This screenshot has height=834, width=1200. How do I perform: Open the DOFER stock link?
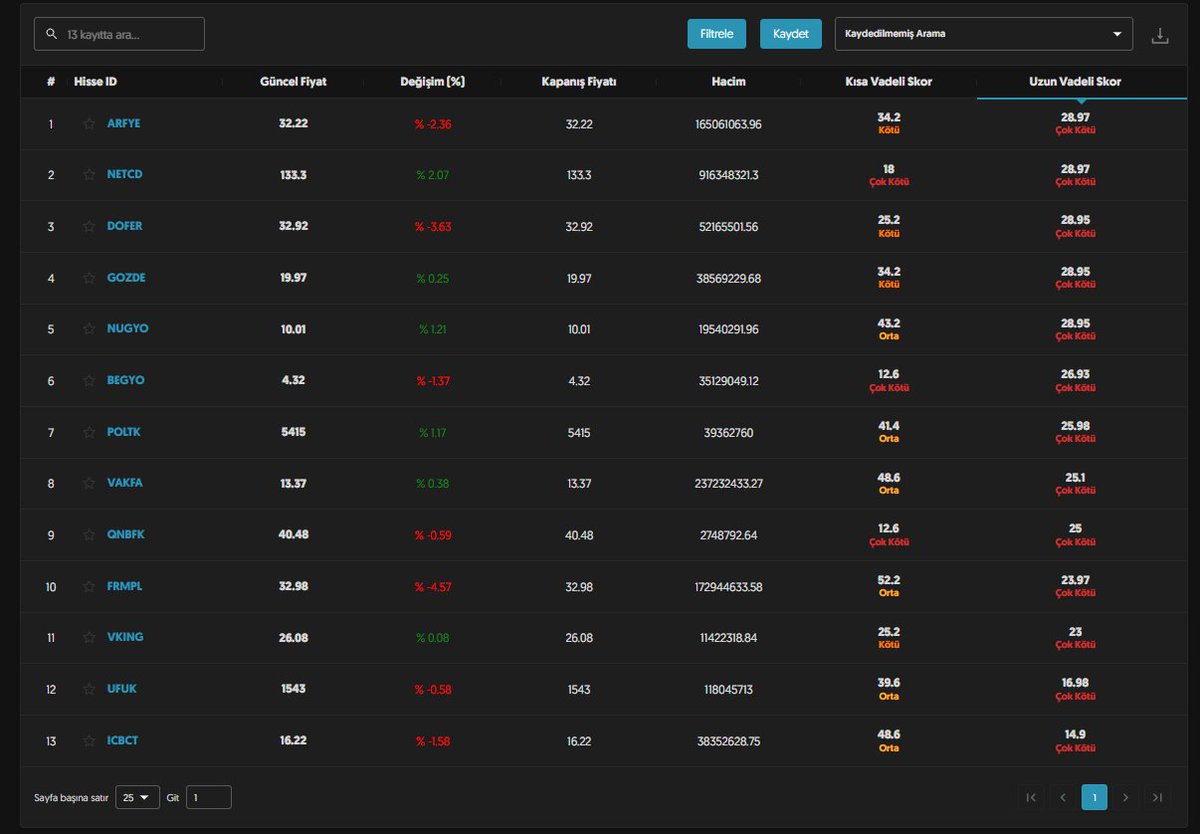pos(125,226)
